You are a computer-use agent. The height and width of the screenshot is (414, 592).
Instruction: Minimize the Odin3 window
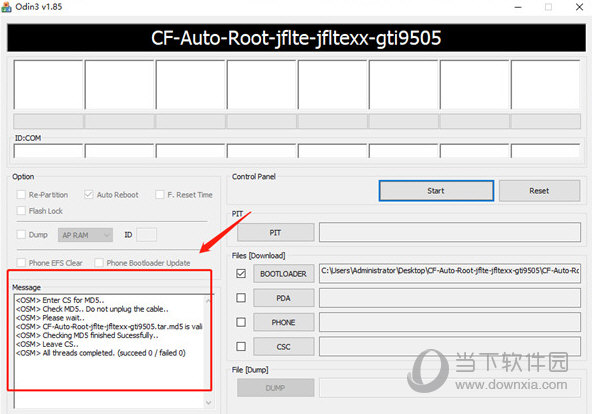518,7
